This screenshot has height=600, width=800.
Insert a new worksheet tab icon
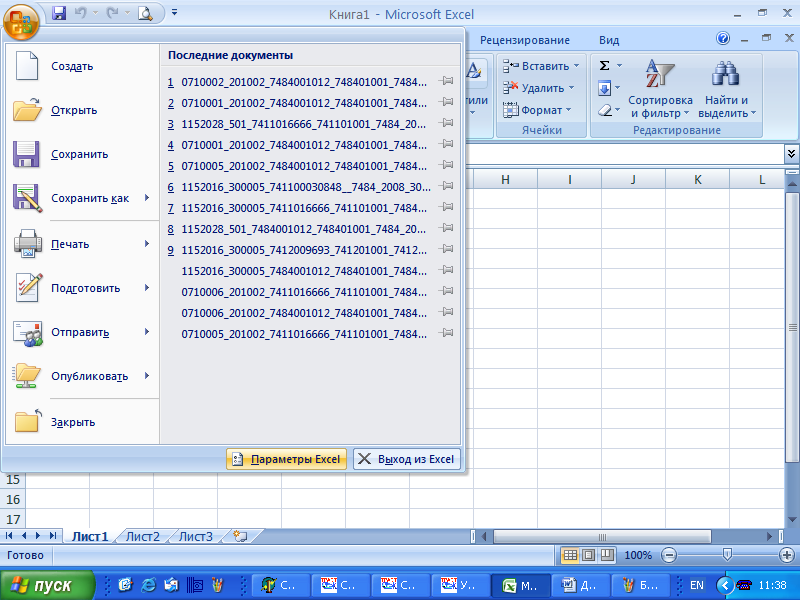click(x=240, y=536)
